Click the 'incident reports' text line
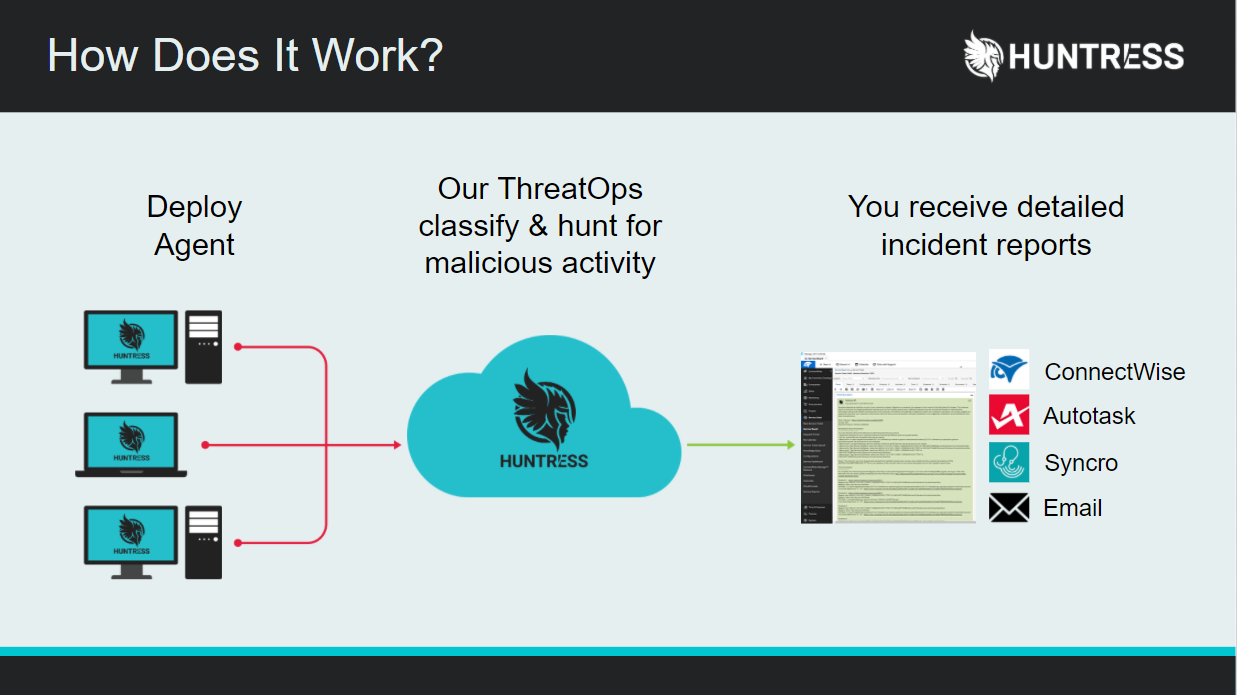 (x=986, y=245)
